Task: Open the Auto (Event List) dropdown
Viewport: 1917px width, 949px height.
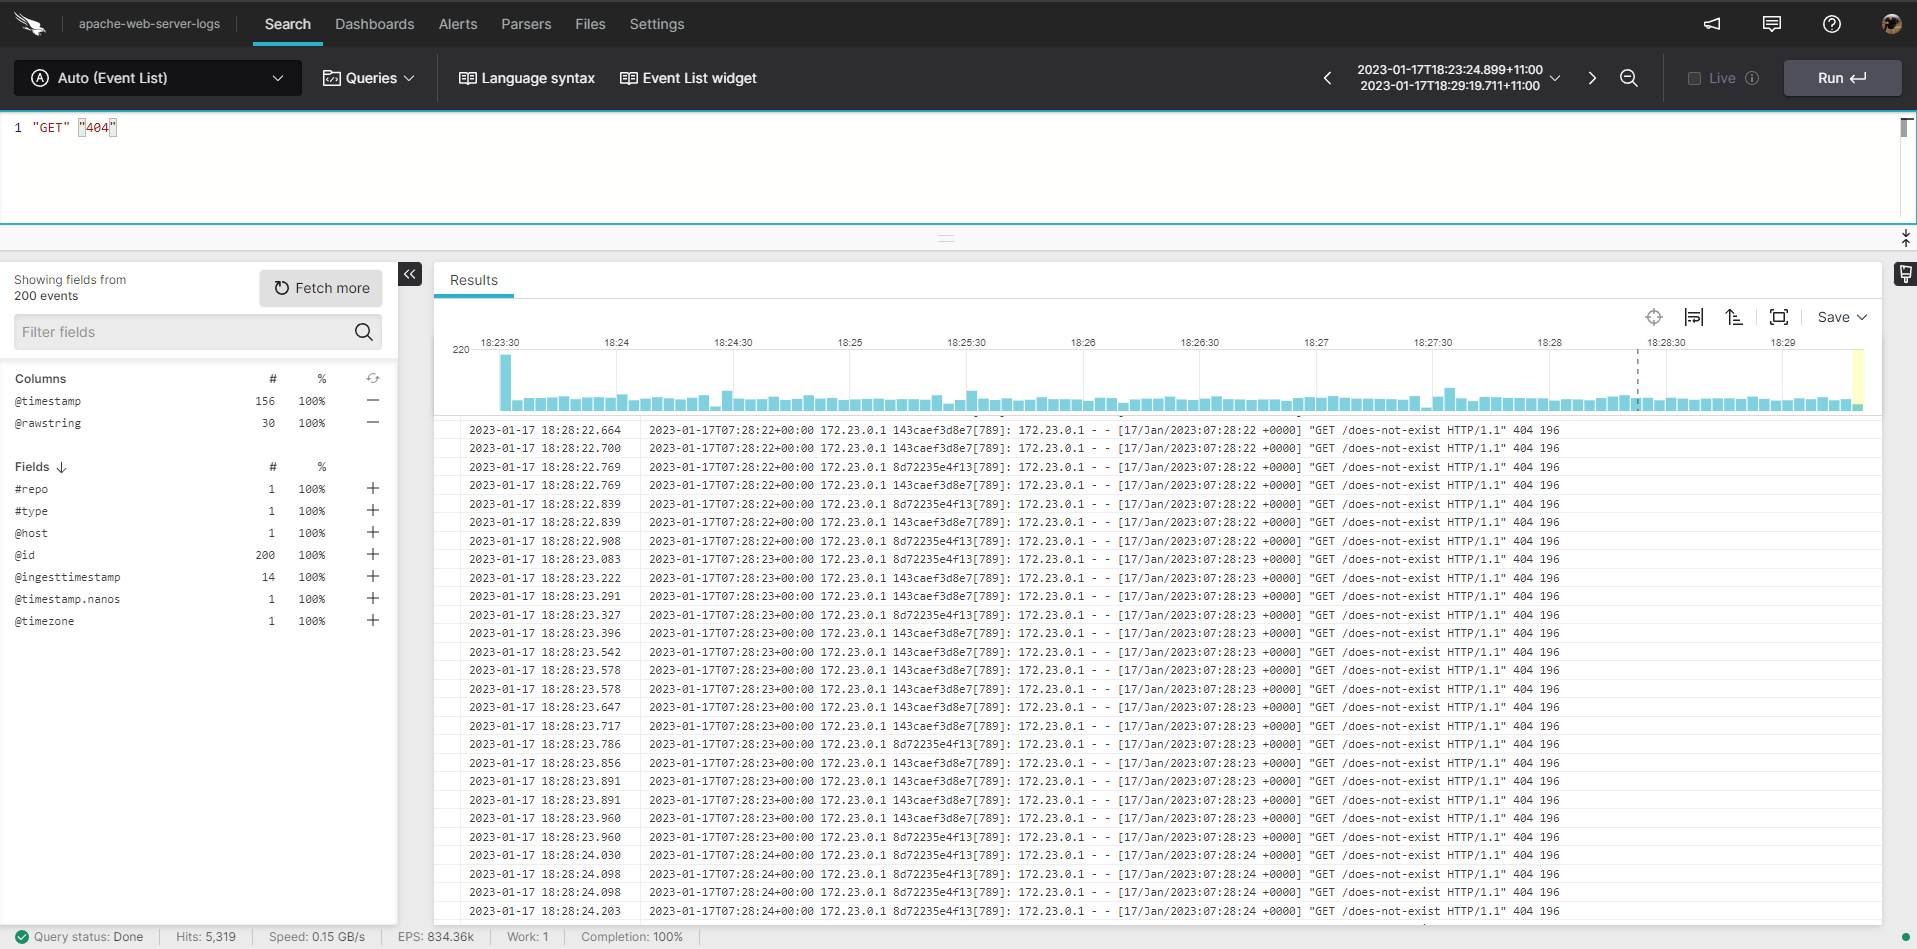Action: 158,78
